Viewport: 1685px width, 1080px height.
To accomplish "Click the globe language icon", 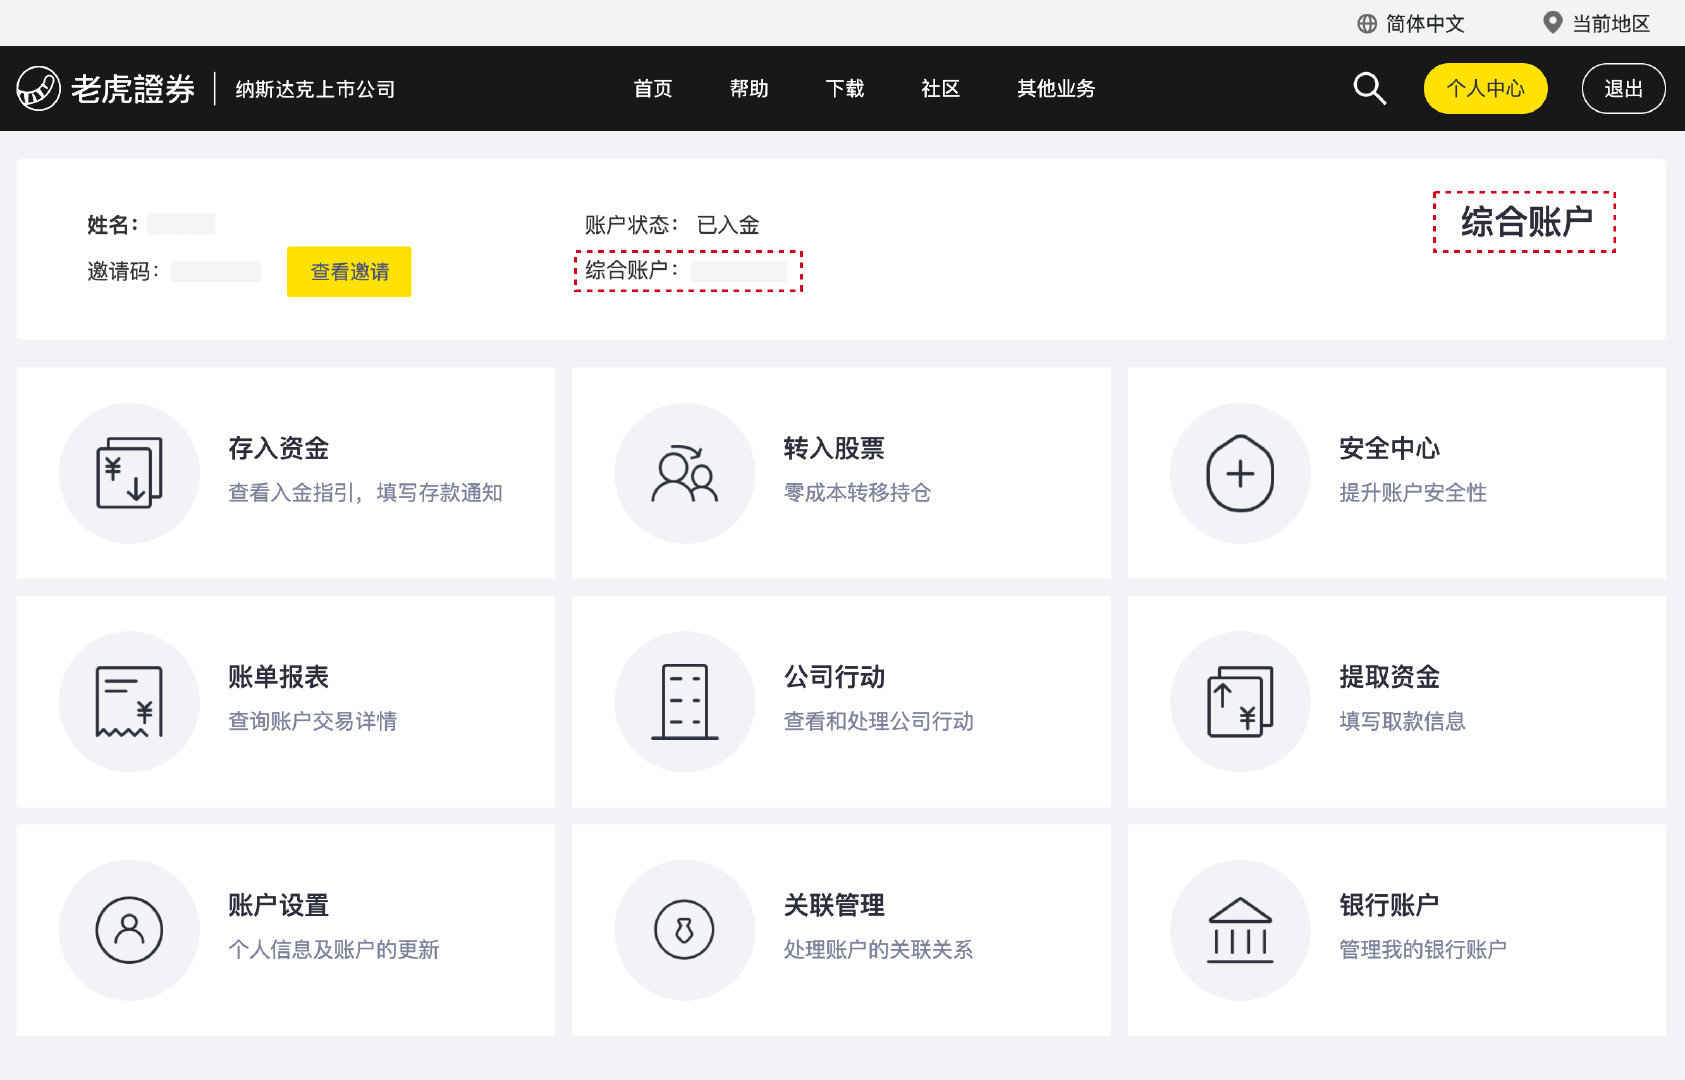I will tap(1366, 23).
